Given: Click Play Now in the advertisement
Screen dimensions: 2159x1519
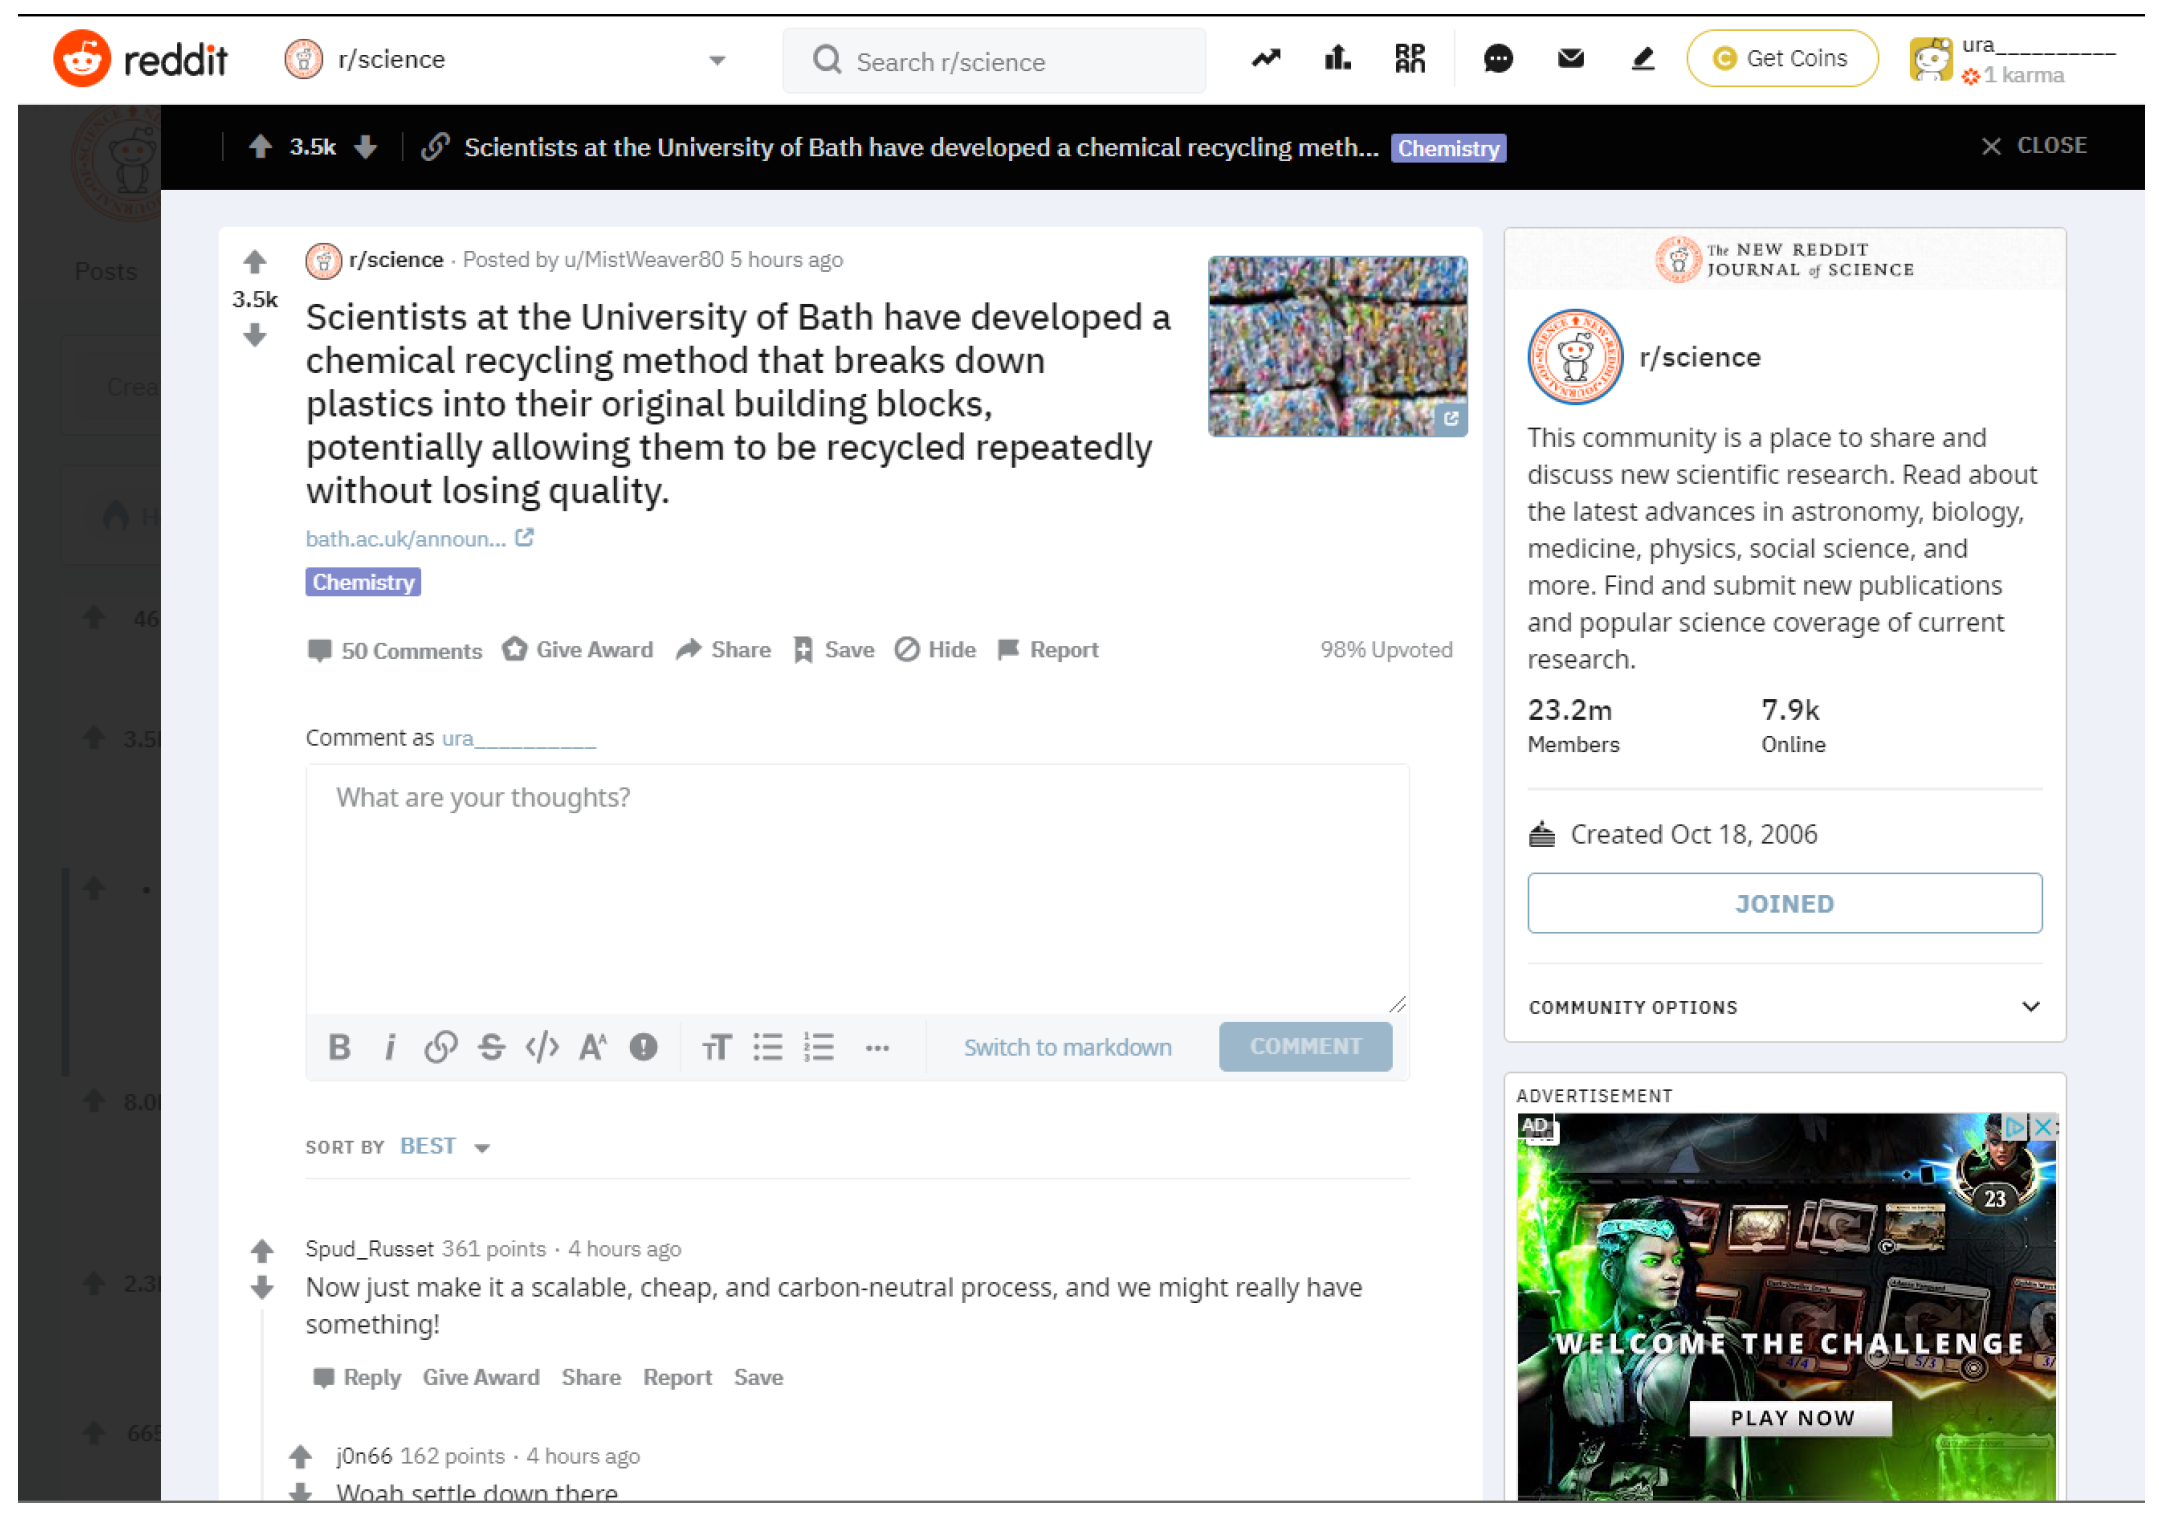Looking at the screenshot, I should pos(1791,1418).
